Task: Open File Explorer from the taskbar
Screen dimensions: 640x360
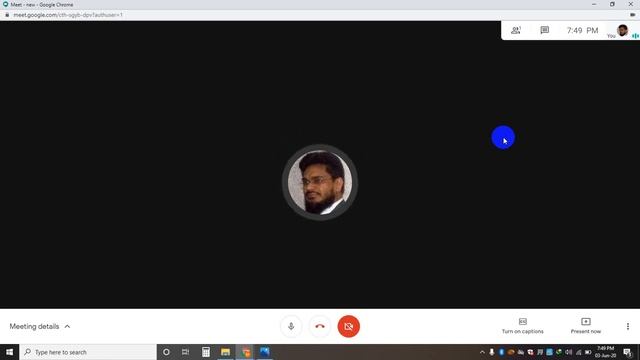Action: point(225,352)
